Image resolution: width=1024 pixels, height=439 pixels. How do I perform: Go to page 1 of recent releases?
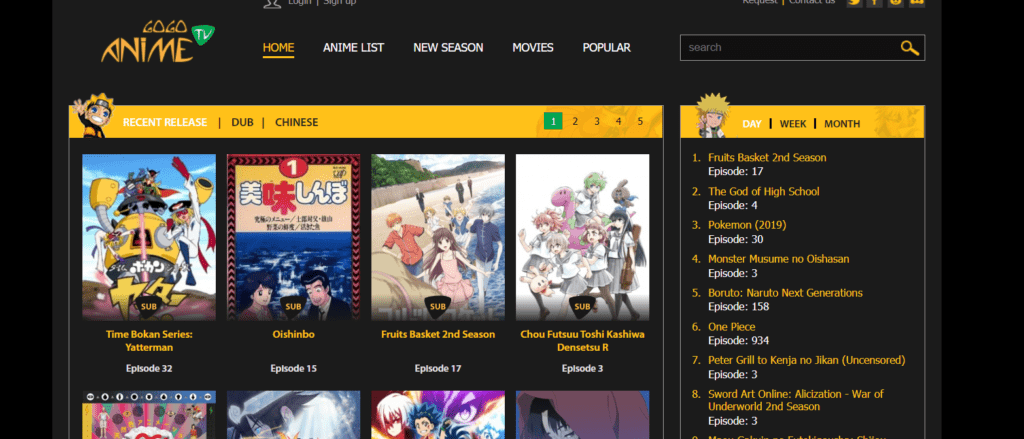(x=553, y=121)
